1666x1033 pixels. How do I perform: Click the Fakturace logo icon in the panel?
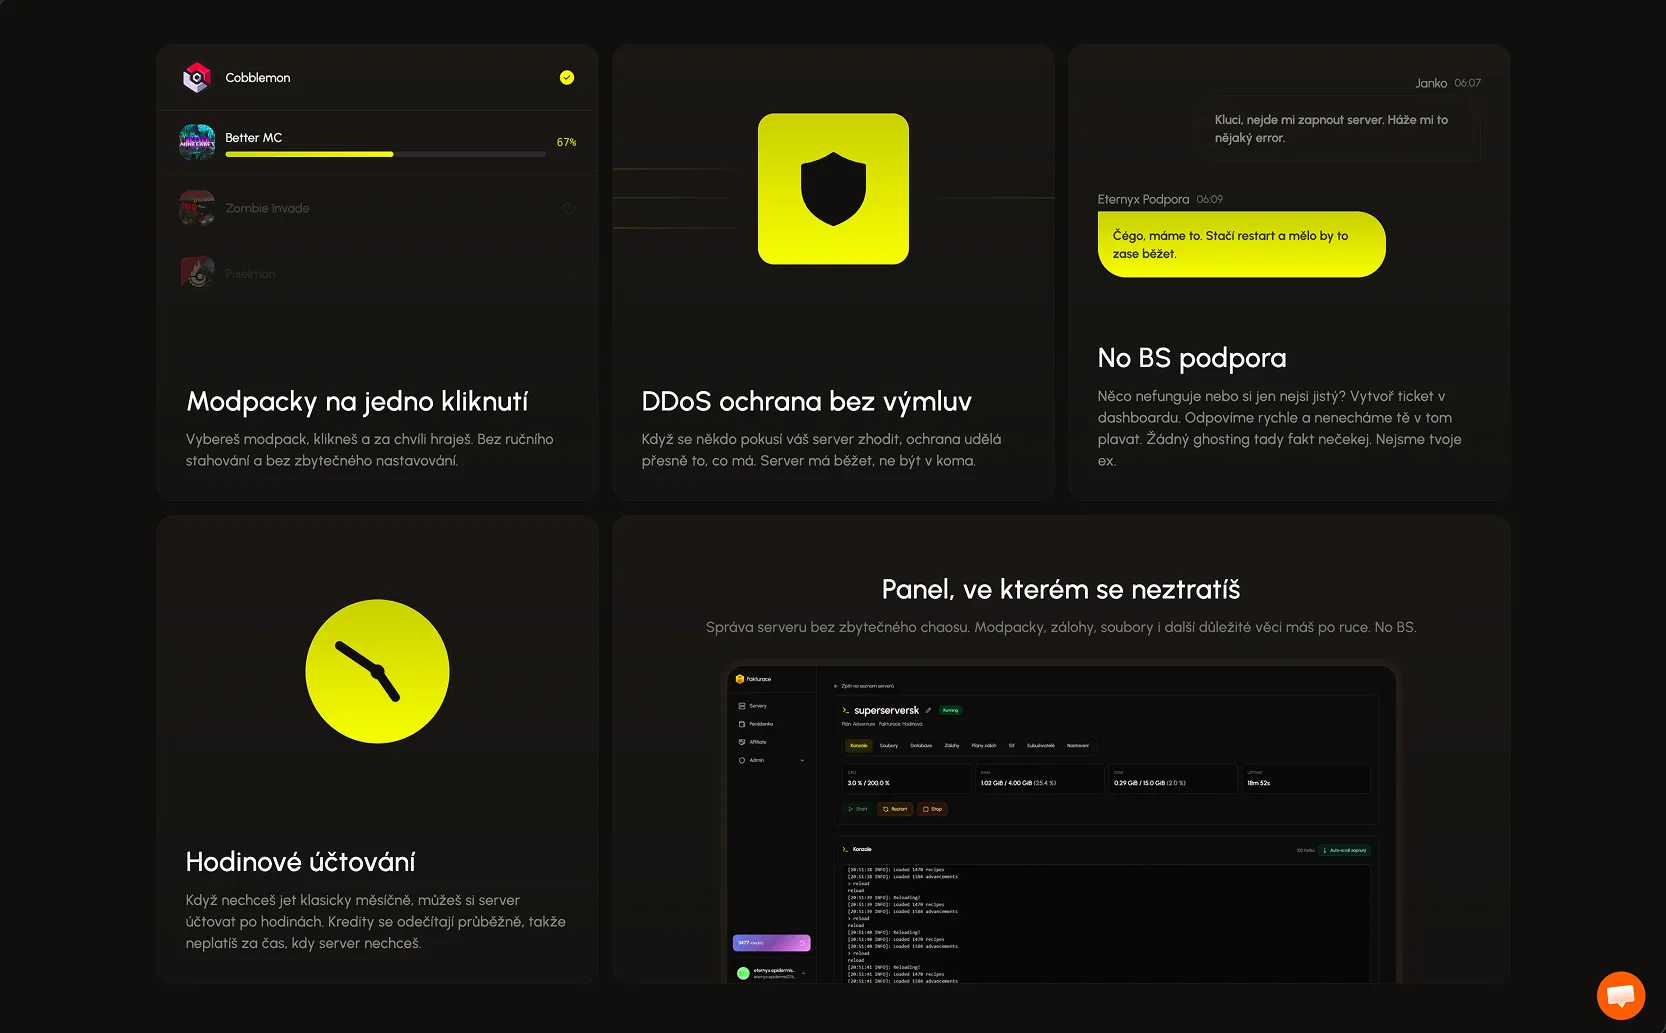pyautogui.click(x=740, y=679)
